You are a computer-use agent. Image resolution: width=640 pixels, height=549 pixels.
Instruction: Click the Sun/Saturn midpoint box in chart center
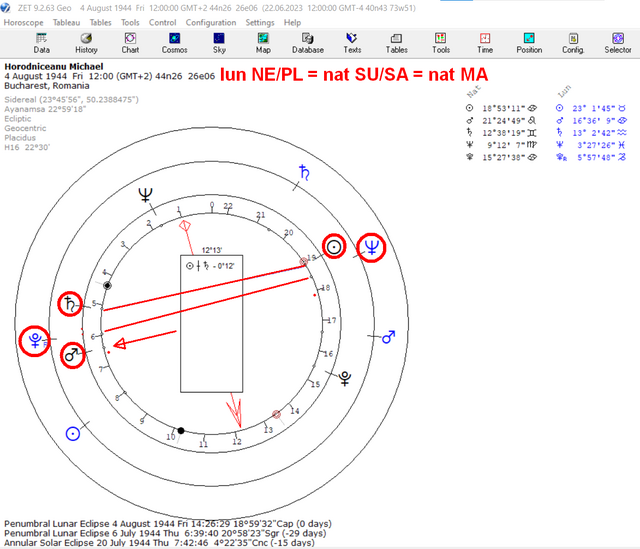pyautogui.click(x=211, y=324)
